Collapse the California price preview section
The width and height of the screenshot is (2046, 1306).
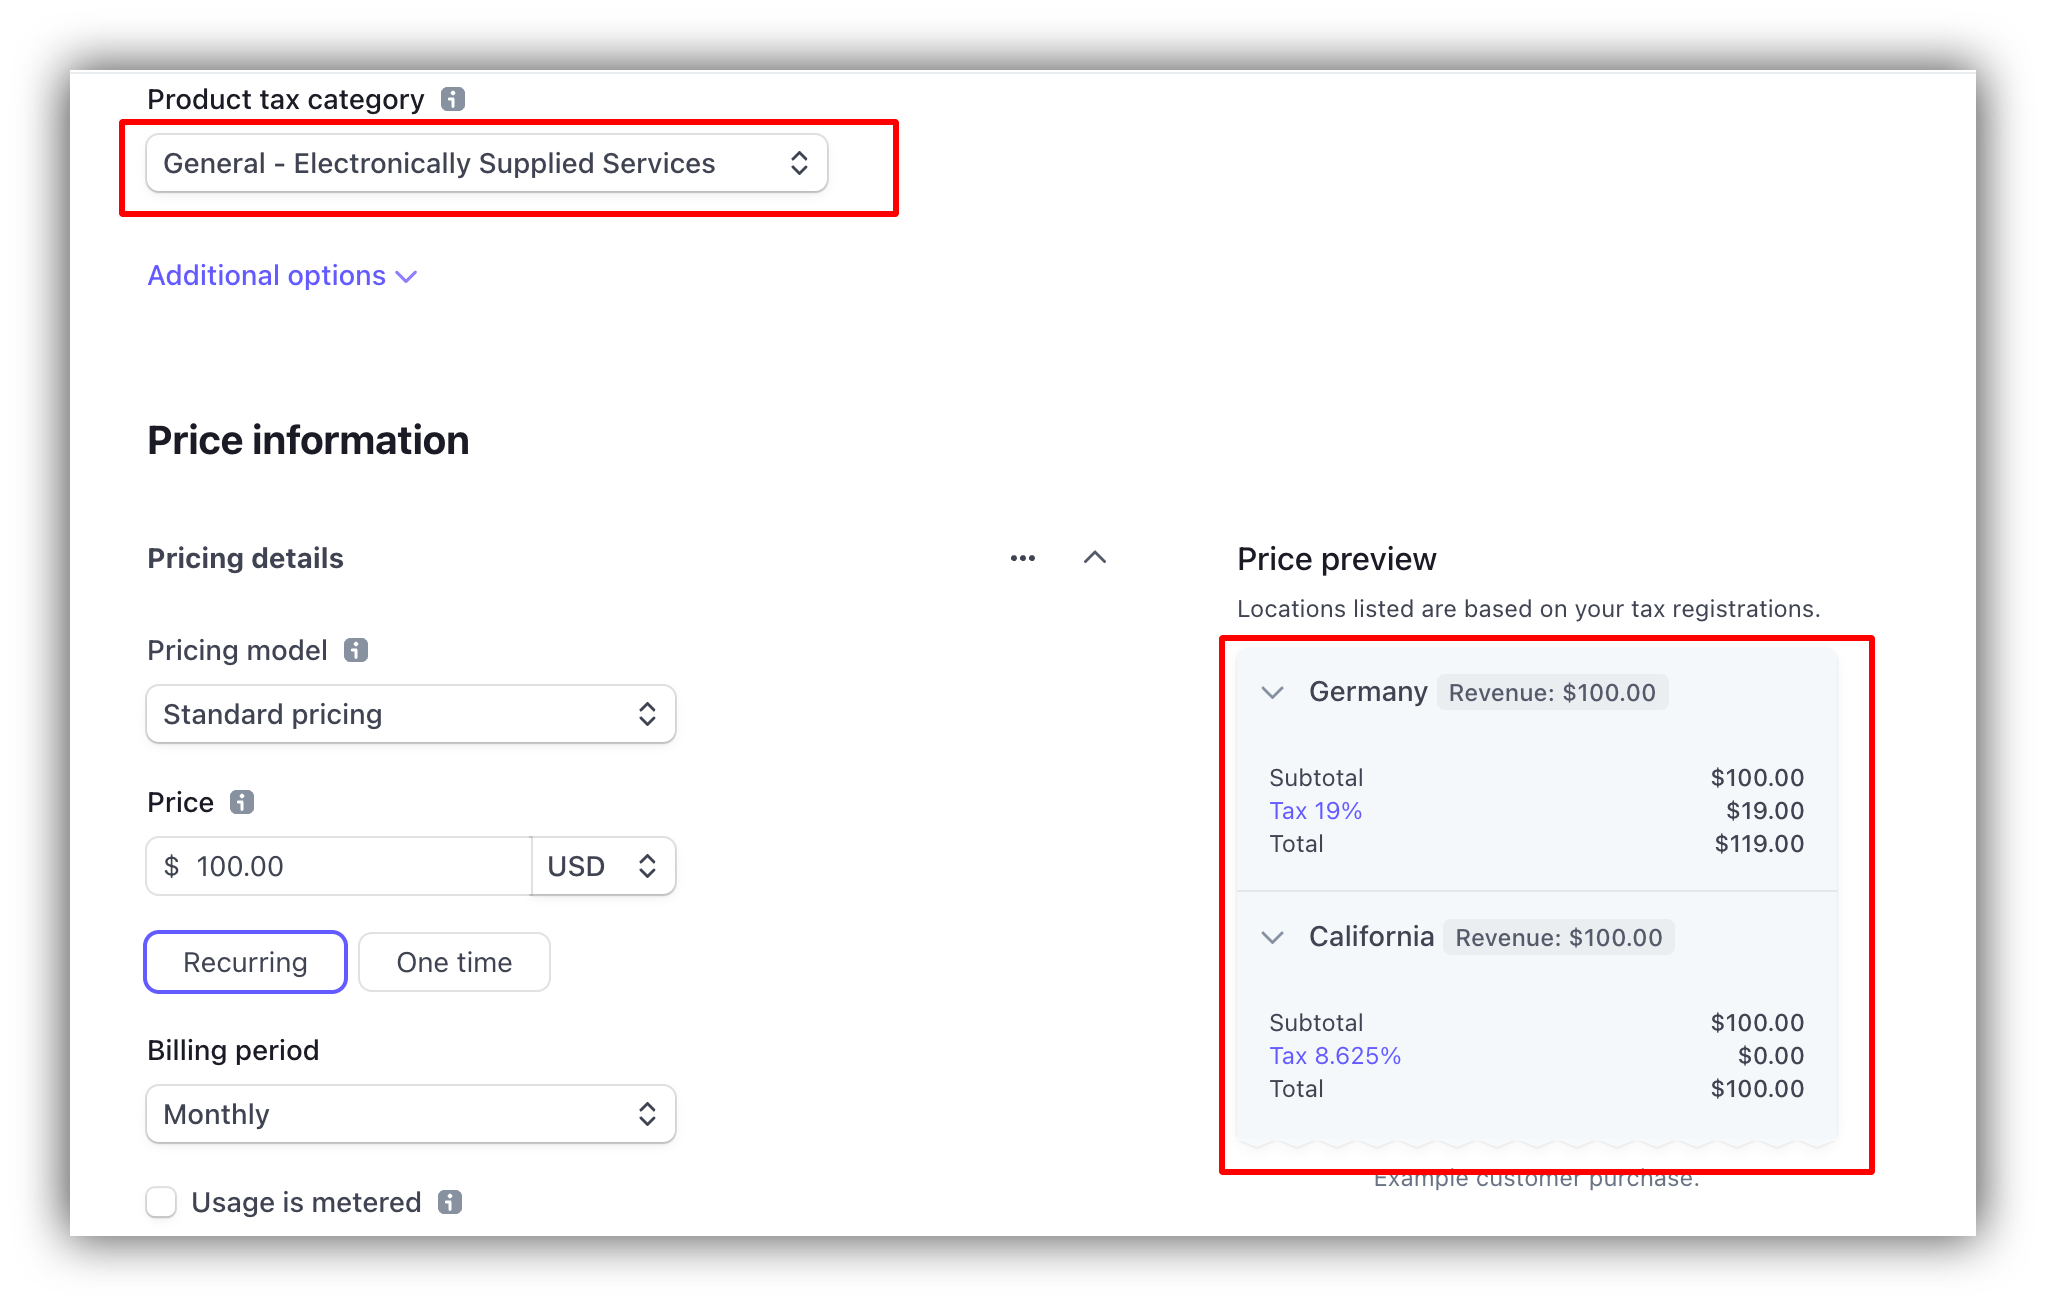(x=1272, y=937)
